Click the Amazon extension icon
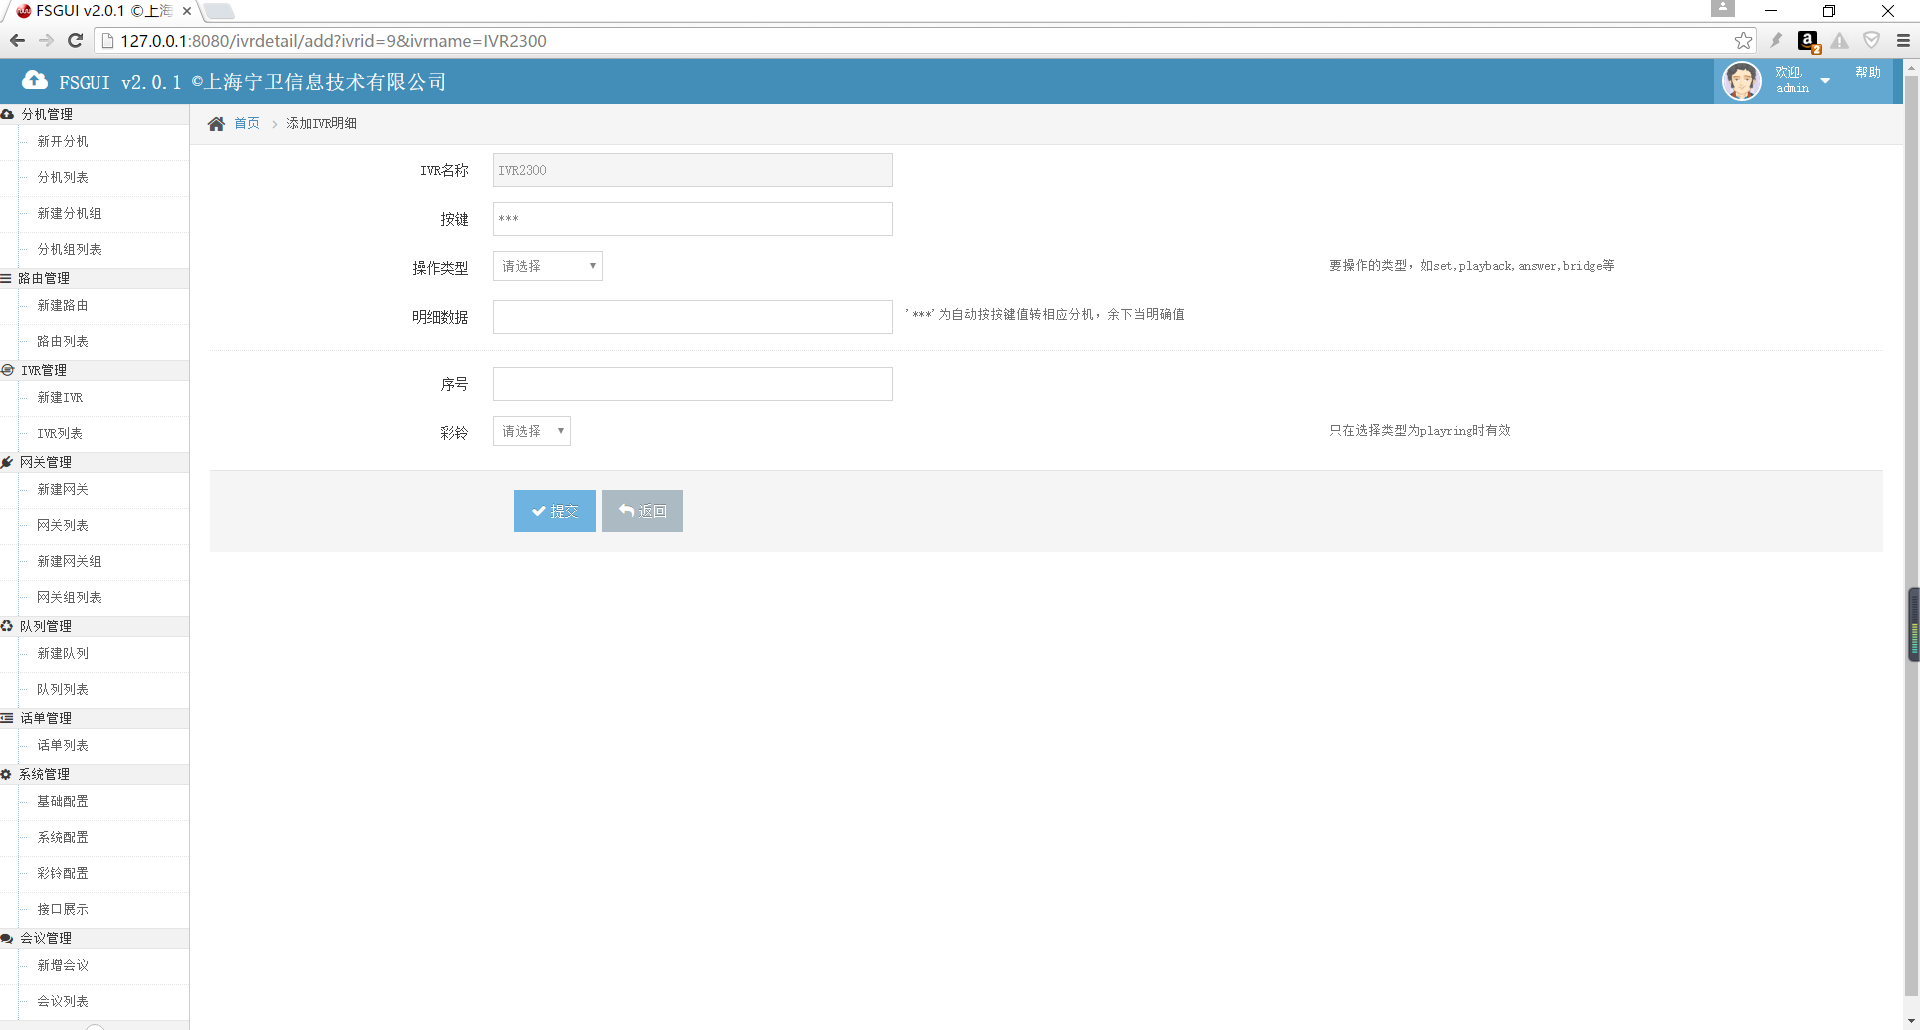Screen dimensions: 1920x1030 1807,41
